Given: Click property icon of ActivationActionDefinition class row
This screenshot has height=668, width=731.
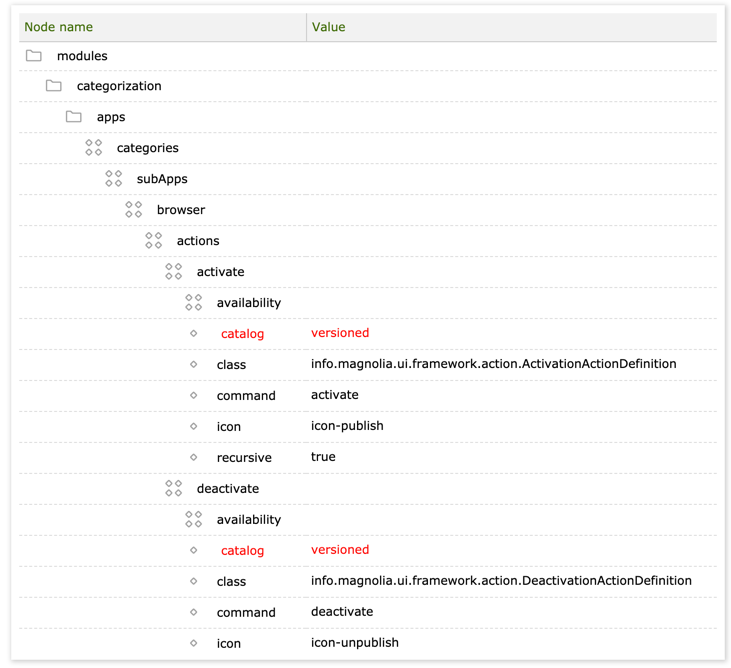Looking at the screenshot, I should pos(193,364).
